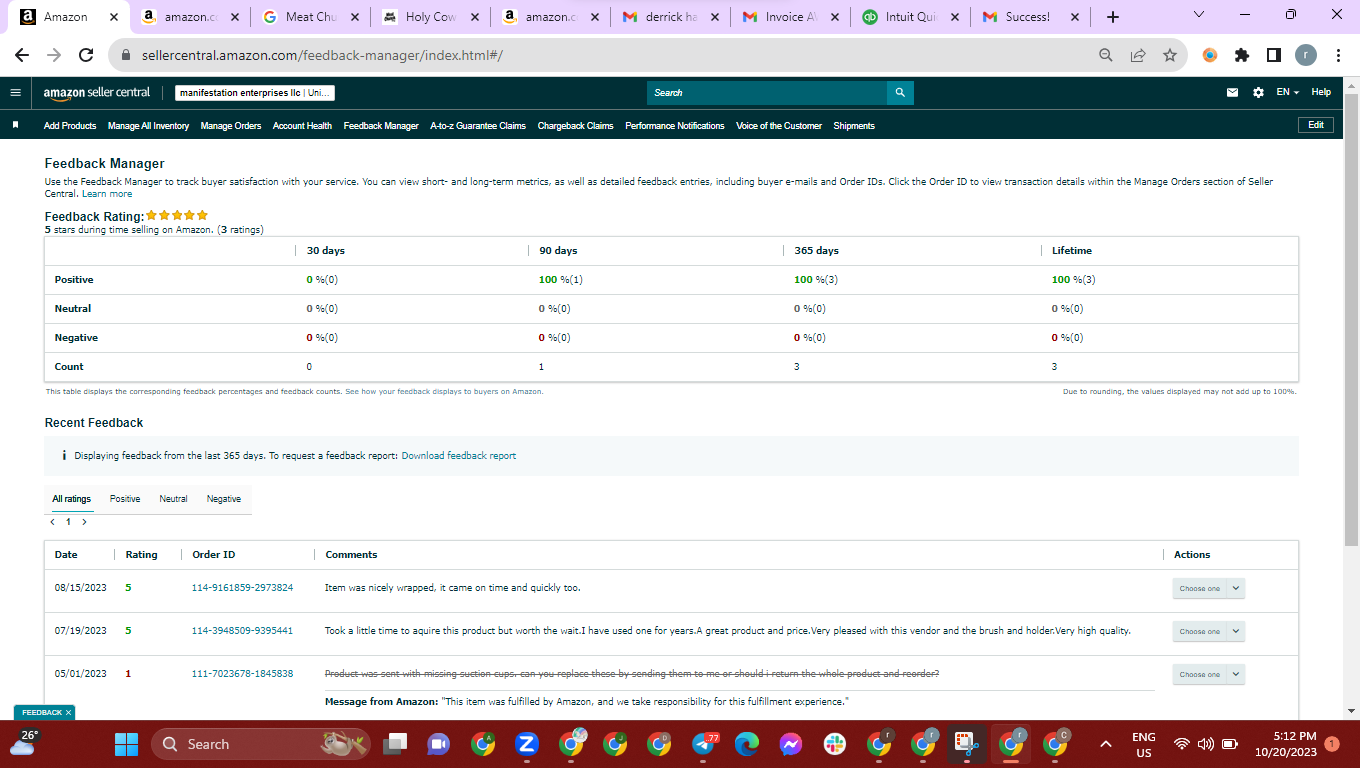The image size is (1360, 768).
Task: Open the Help link in the header
Action: [1321, 92]
